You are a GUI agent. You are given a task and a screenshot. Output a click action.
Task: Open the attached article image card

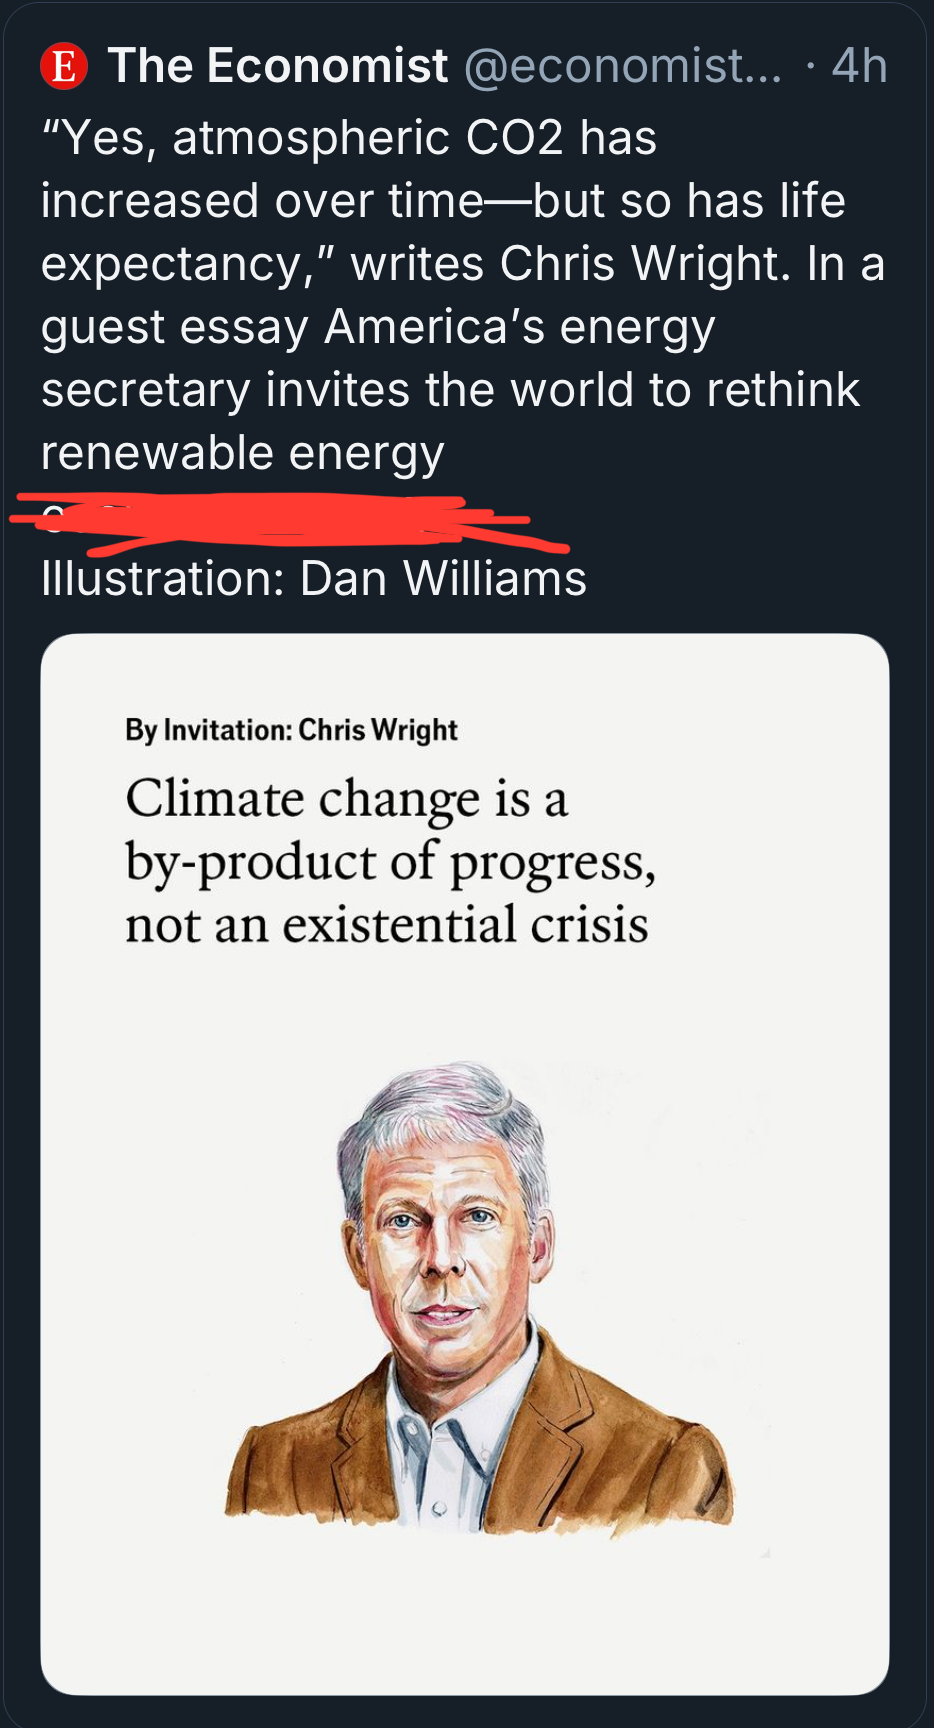point(465,1164)
